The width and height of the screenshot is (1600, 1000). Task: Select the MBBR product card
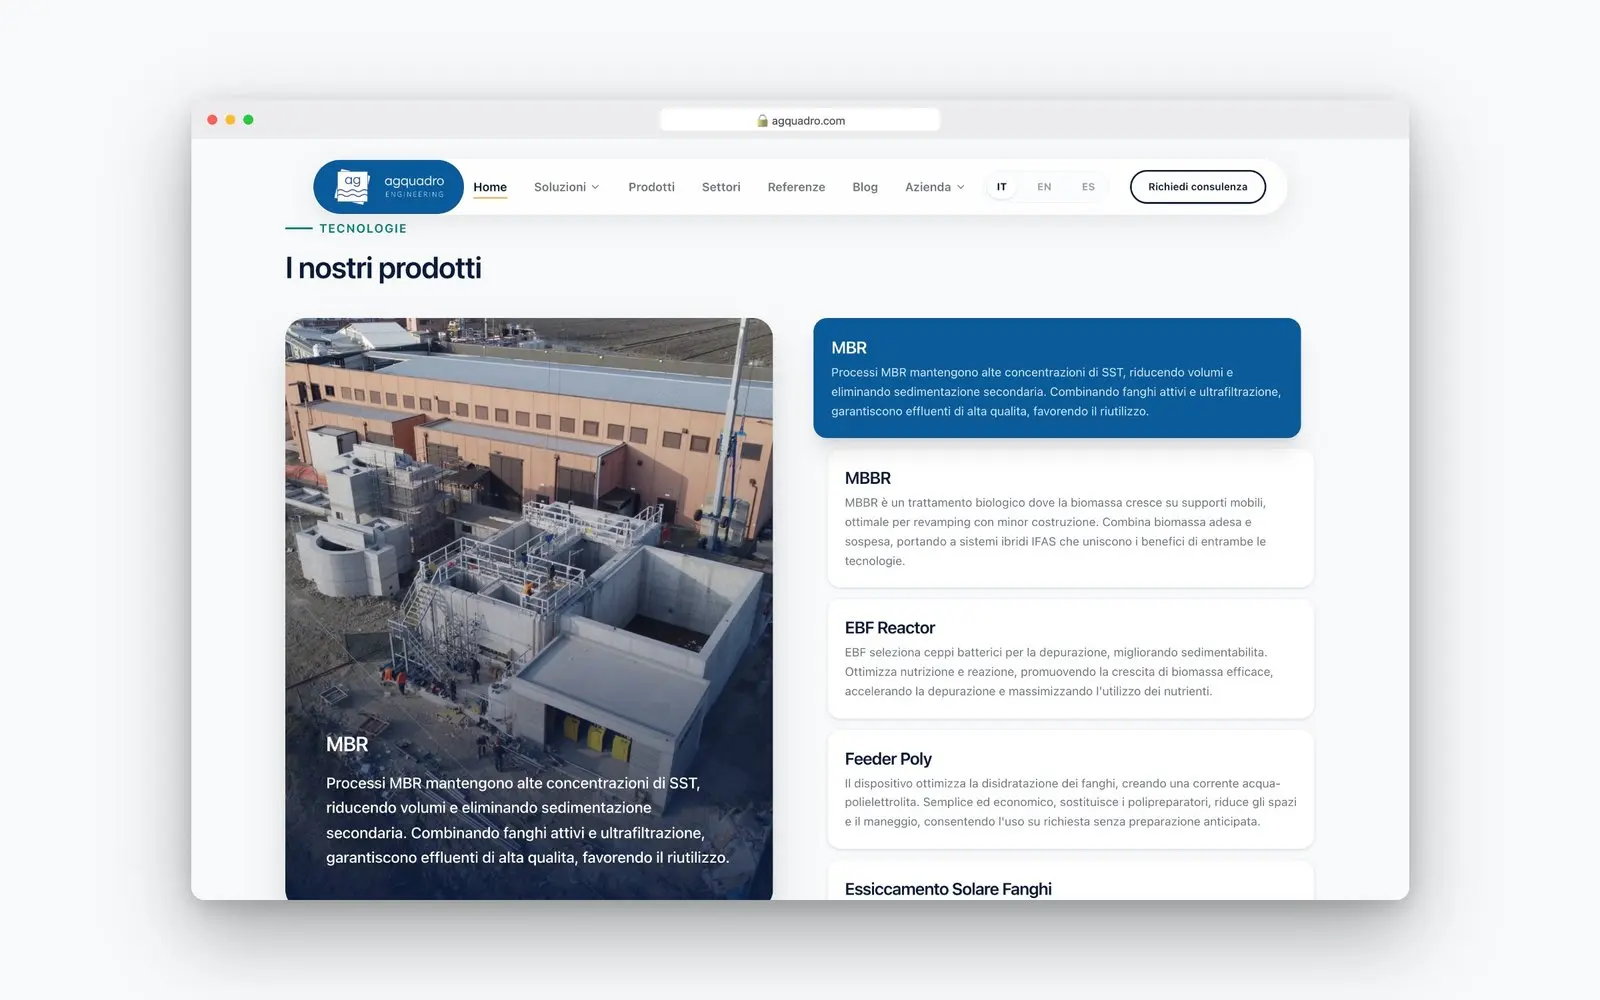tap(1070, 518)
